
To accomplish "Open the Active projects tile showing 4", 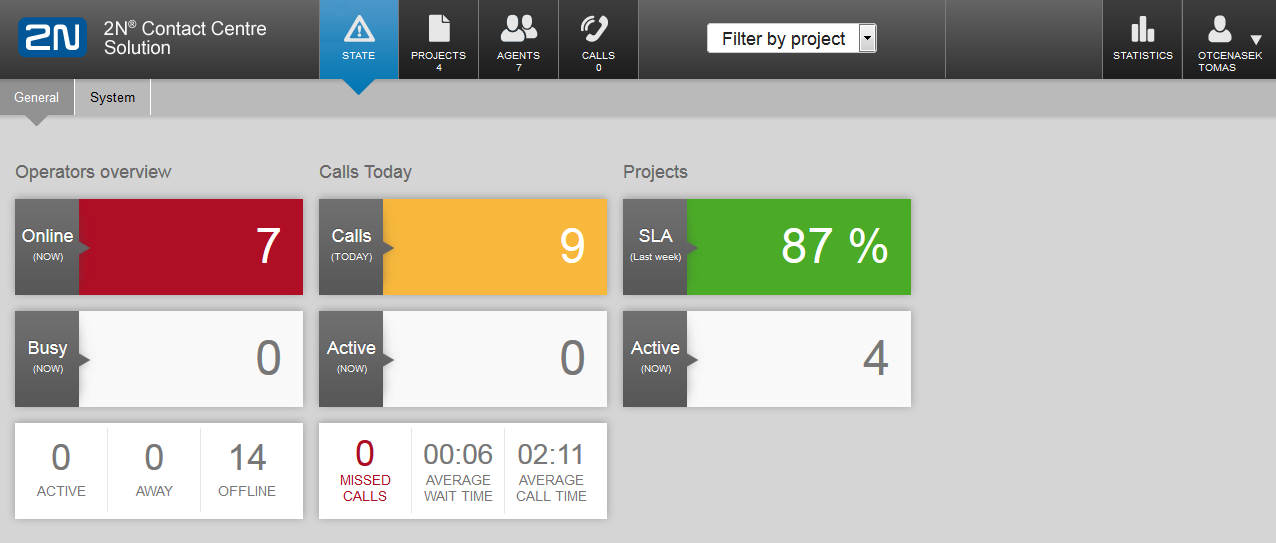I will 767,359.
